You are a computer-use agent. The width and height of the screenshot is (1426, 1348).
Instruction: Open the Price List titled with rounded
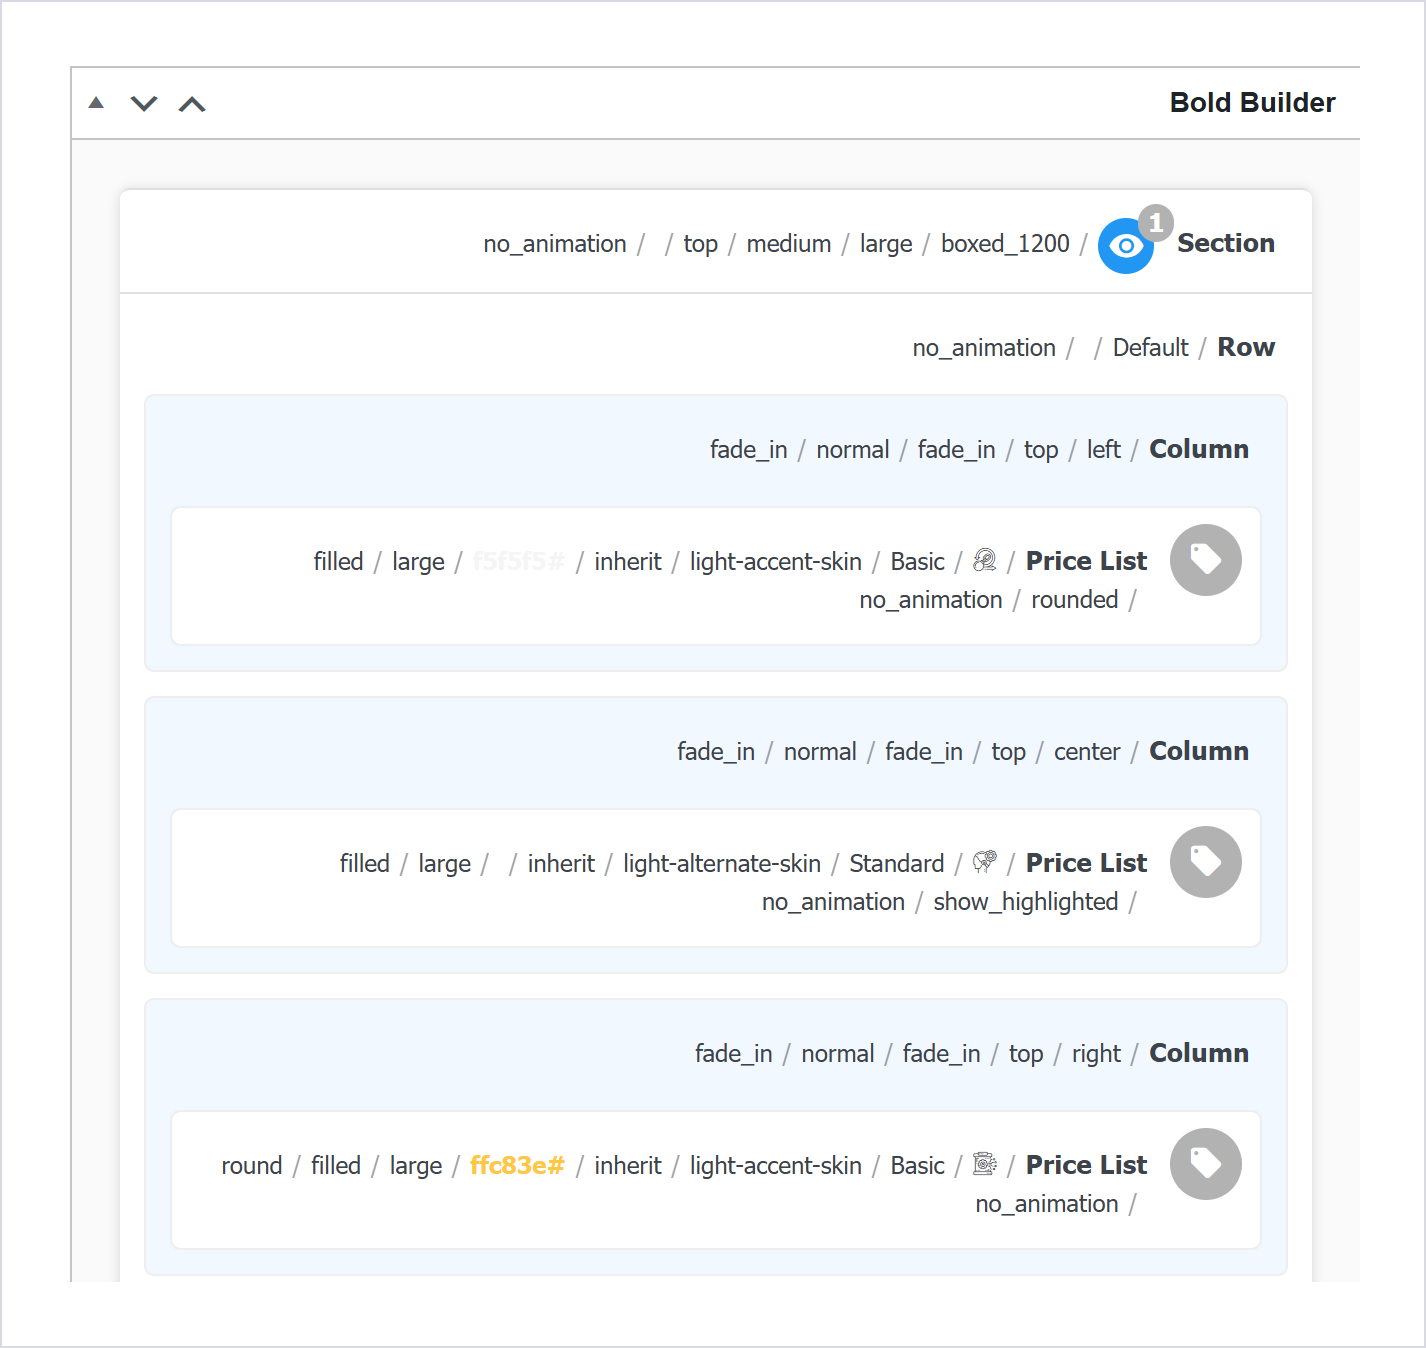(x=1086, y=561)
